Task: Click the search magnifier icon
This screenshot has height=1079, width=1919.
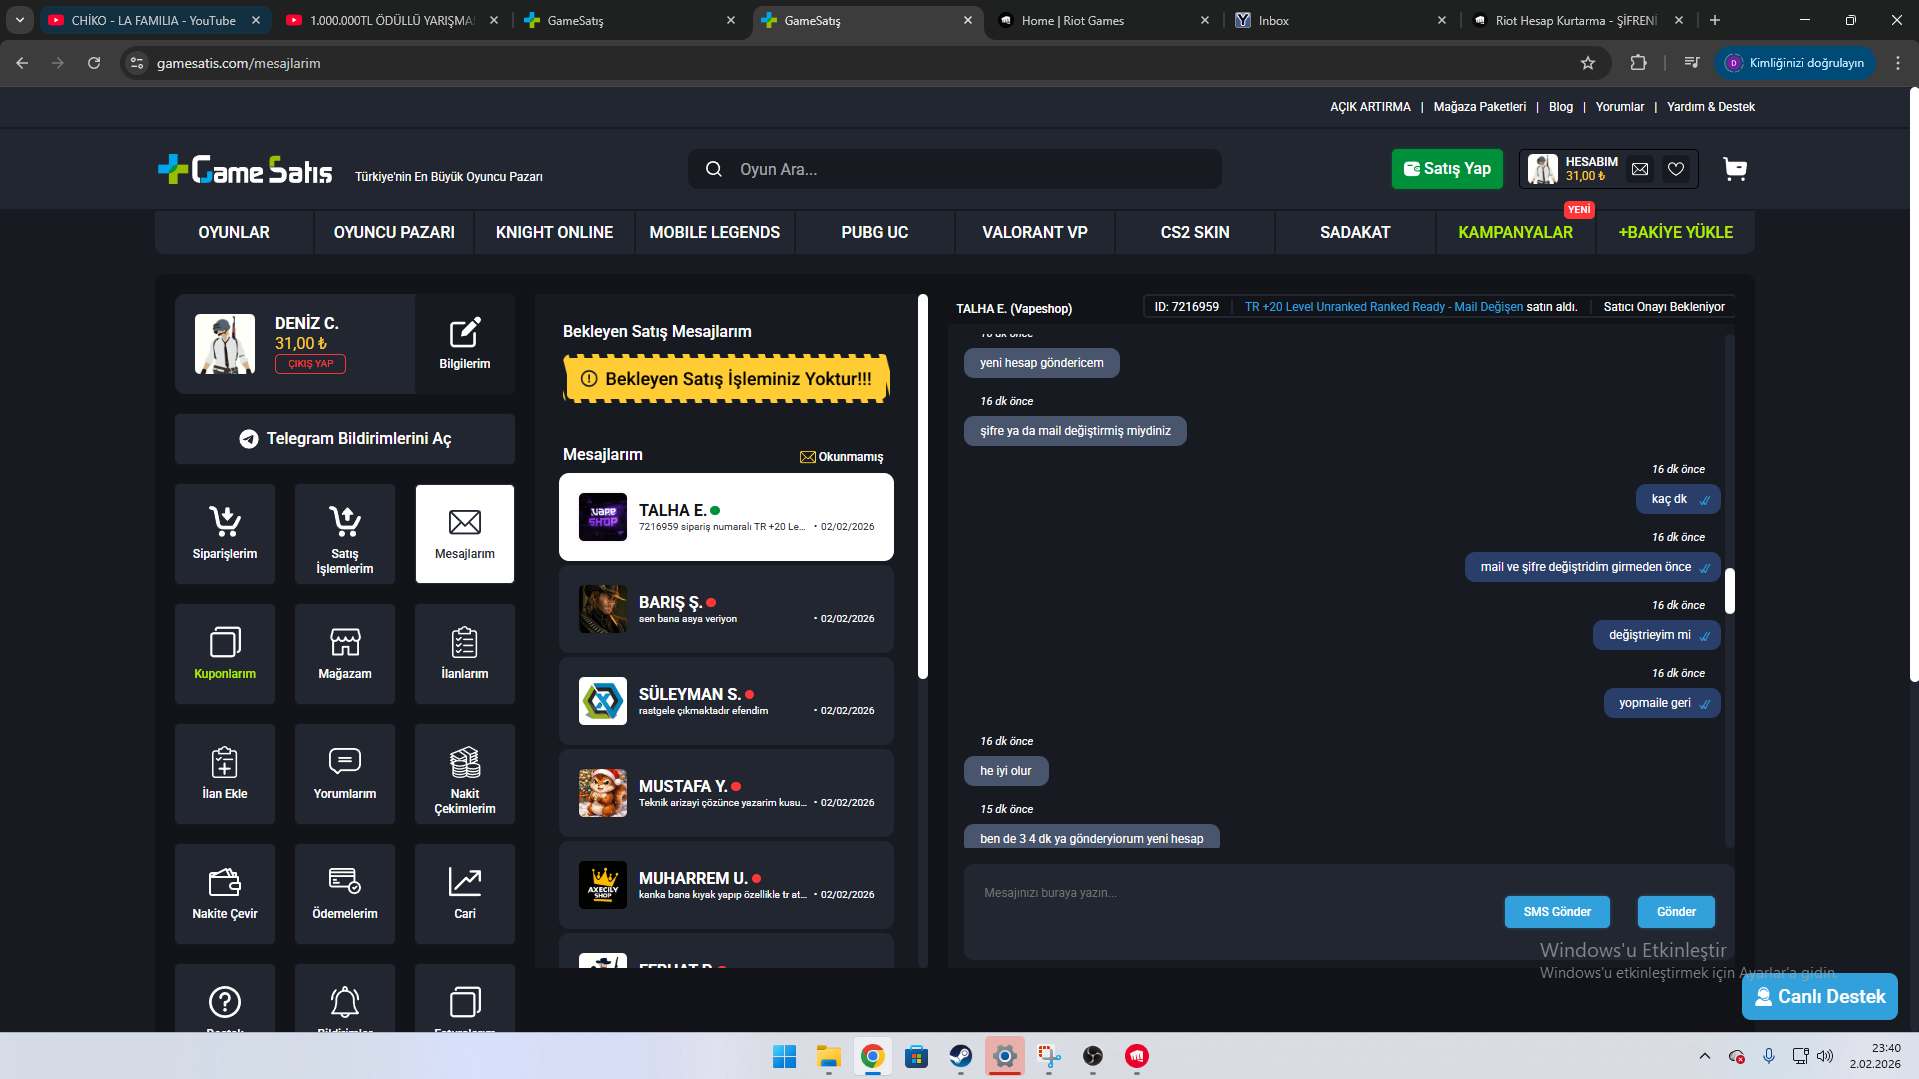Action: click(714, 169)
